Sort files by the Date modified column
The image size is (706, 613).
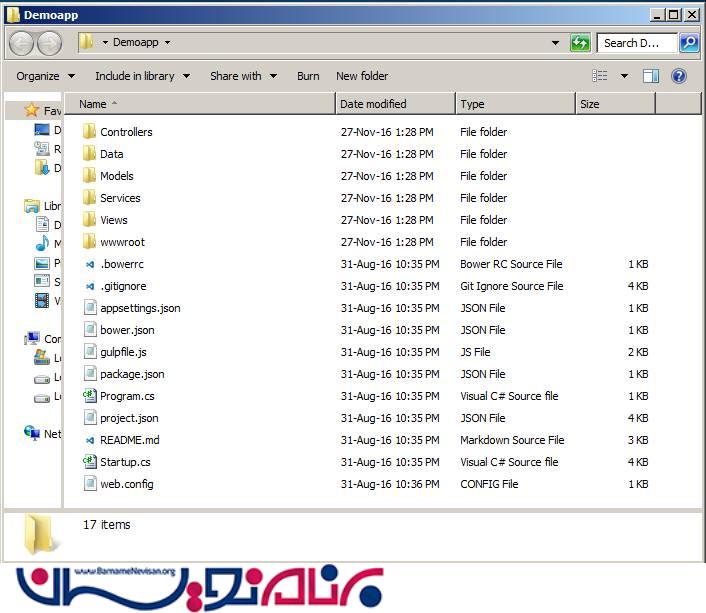pyautogui.click(x=373, y=104)
